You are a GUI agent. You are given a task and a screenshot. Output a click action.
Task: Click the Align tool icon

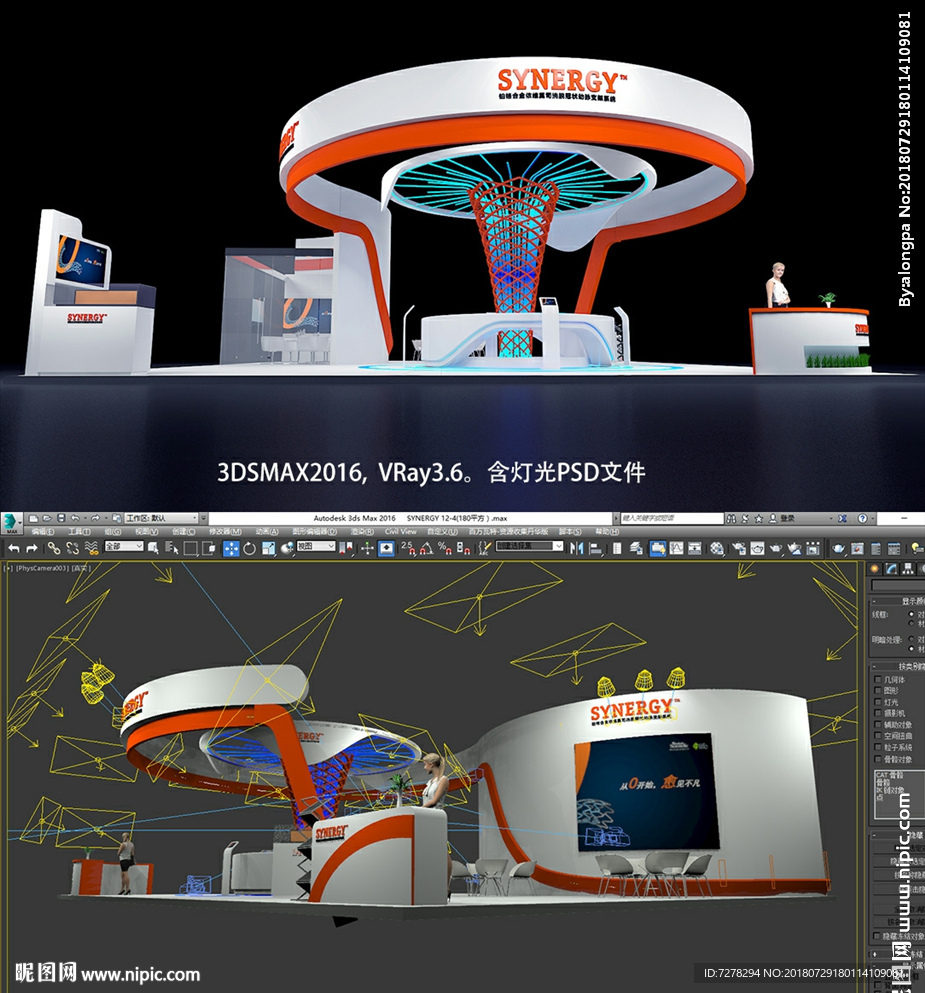(595, 548)
